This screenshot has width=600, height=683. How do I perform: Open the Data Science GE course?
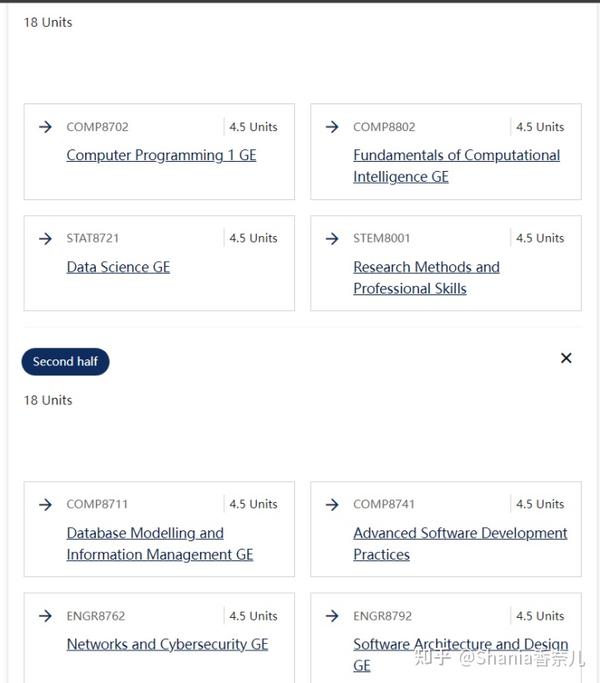[x=118, y=267]
